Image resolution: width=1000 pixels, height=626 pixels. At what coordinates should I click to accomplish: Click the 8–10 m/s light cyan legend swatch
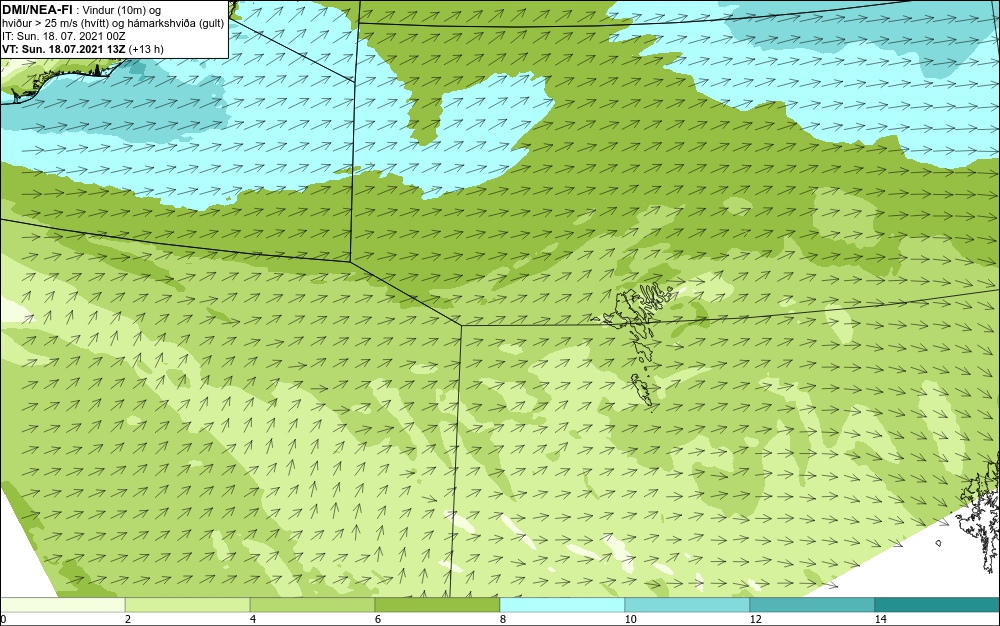[562, 605]
